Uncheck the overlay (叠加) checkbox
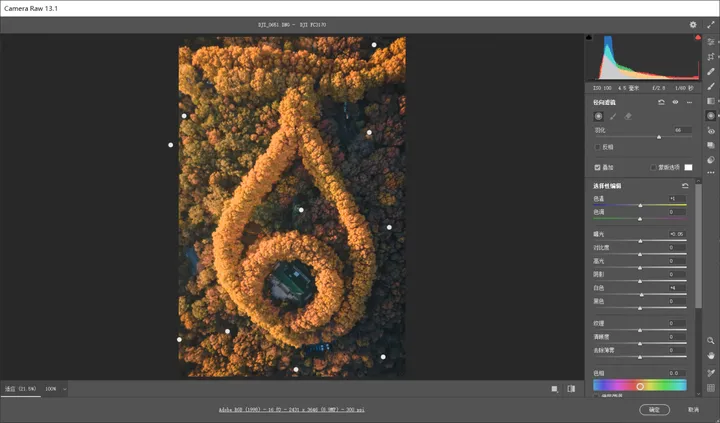The height and width of the screenshot is (423, 720). (597, 168)
